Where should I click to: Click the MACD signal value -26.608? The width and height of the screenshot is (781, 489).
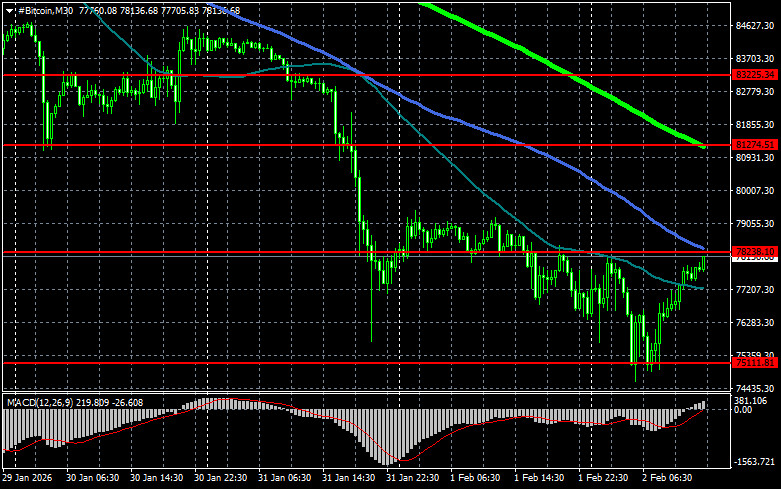click(128, 402)
